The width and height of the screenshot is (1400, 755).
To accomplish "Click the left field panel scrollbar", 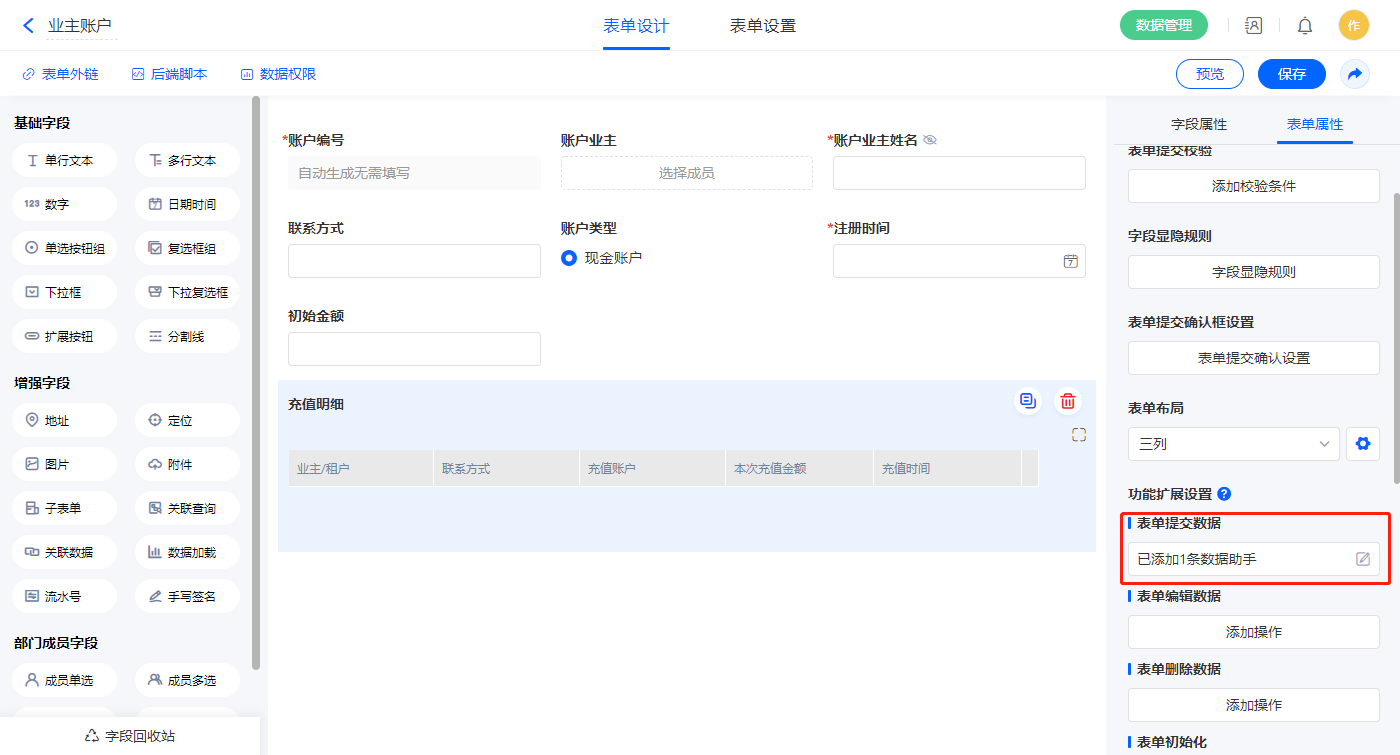I will pos(256,380).
